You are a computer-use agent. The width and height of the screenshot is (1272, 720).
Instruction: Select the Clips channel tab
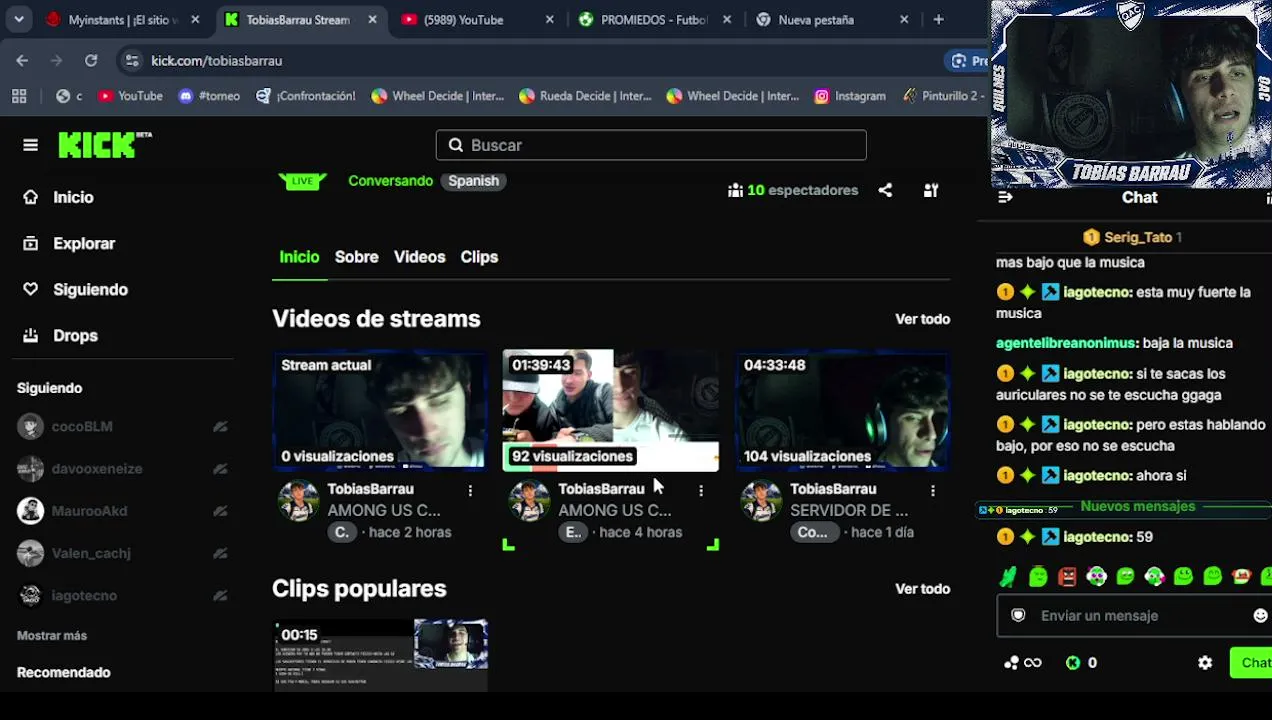(479, 257)
